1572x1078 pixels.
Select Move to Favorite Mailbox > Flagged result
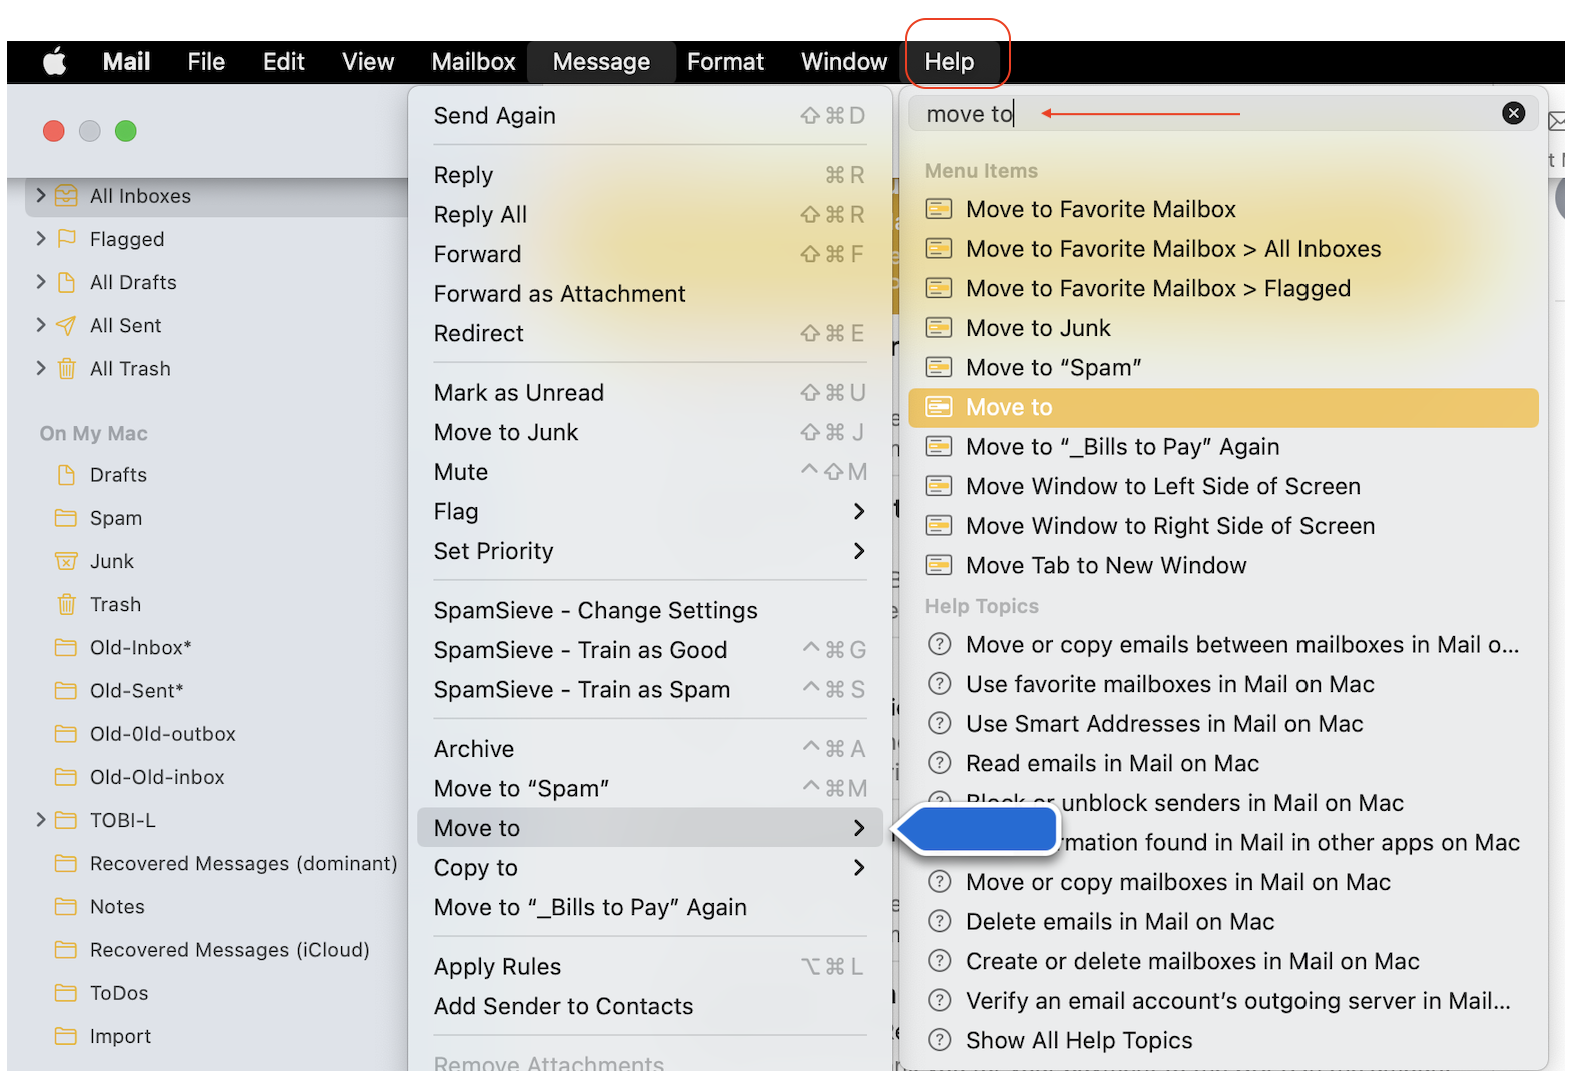coord(1223,288)
